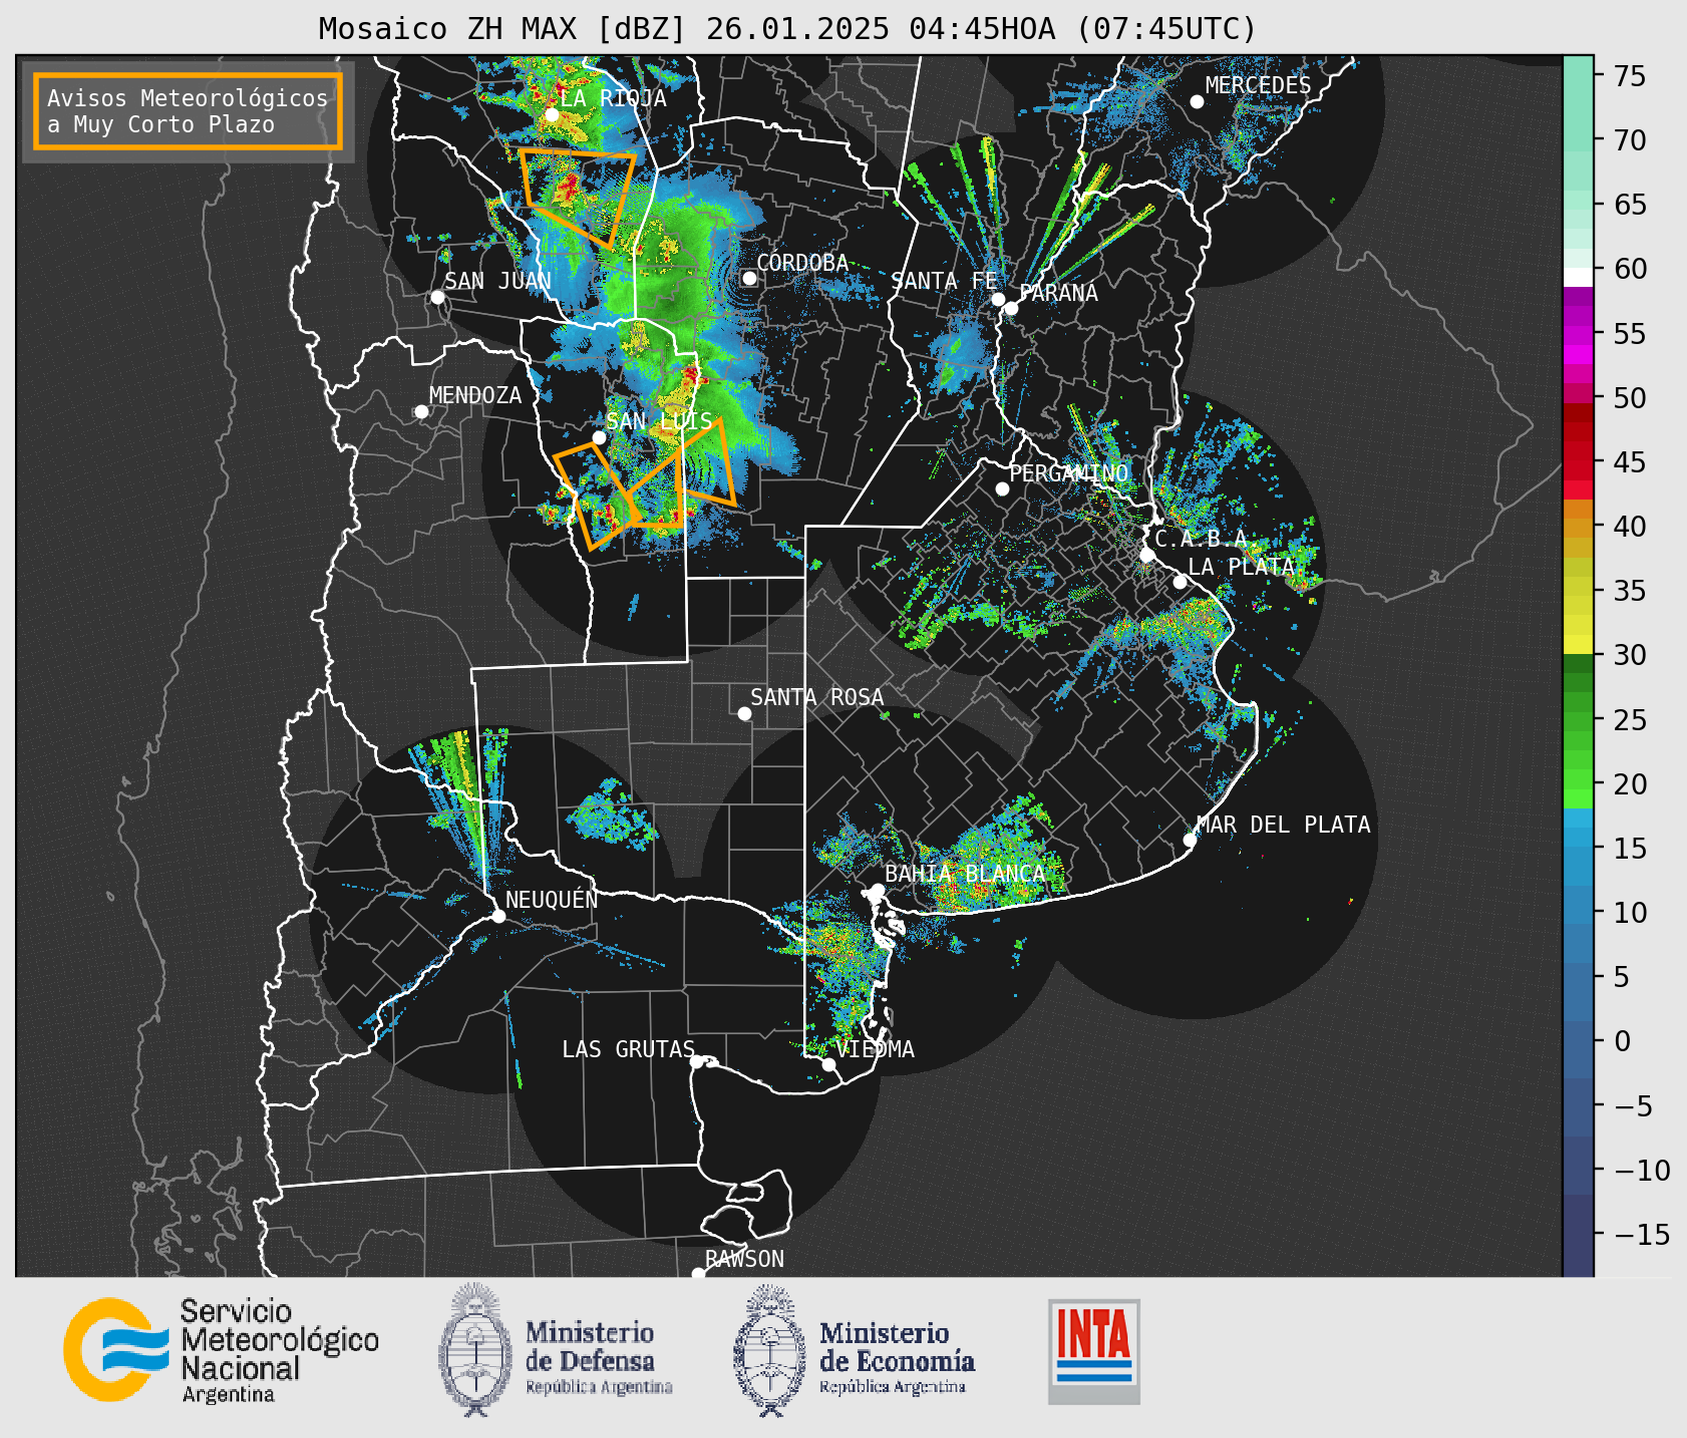
Task: Click the Mendoza city marker dot
Action: (421, 412)
